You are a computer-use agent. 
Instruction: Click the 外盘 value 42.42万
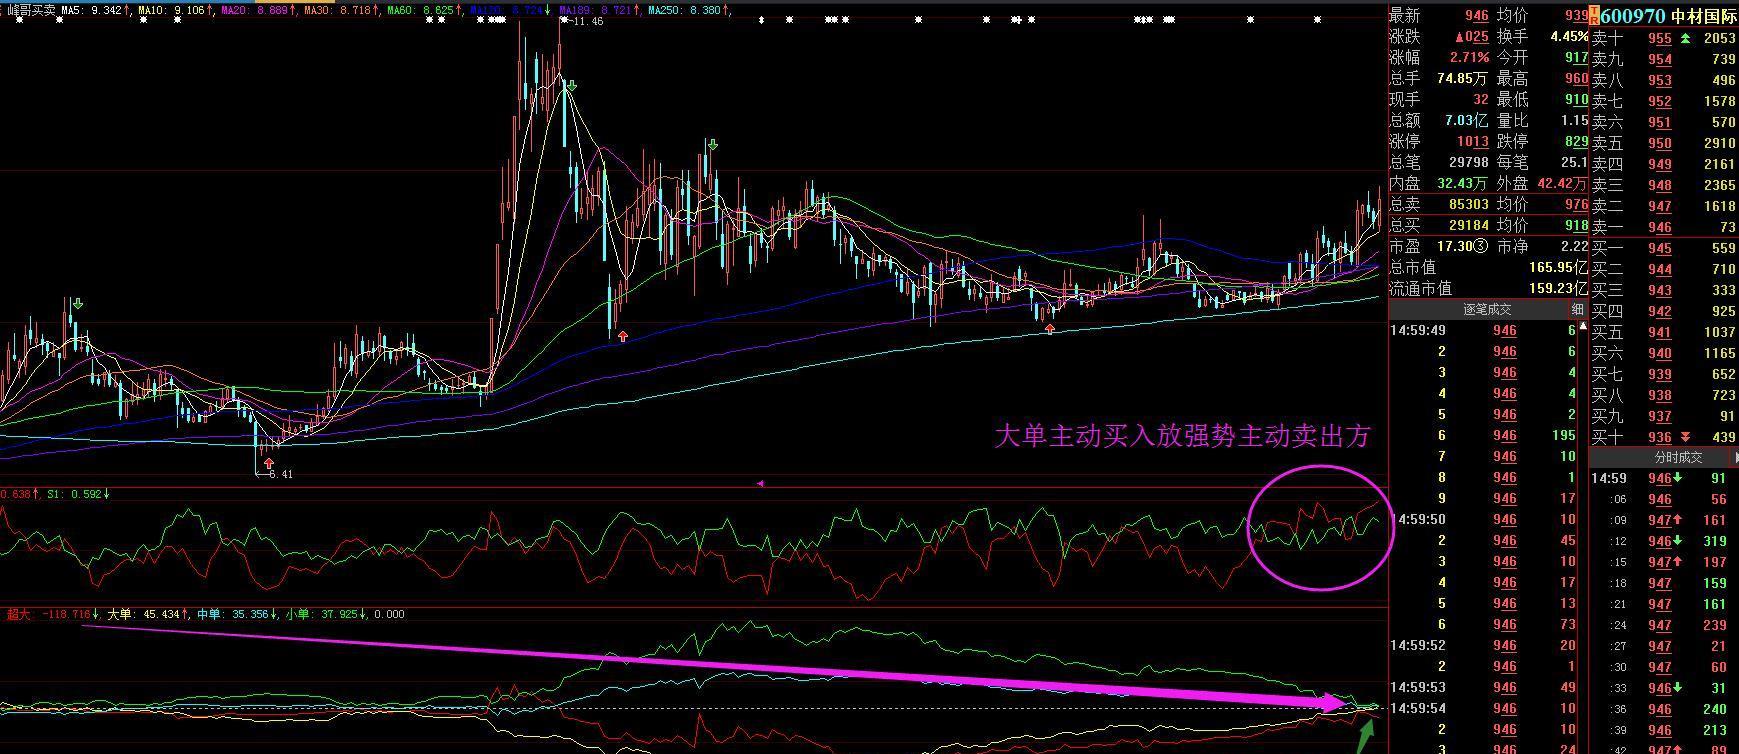click(1562, 183)
